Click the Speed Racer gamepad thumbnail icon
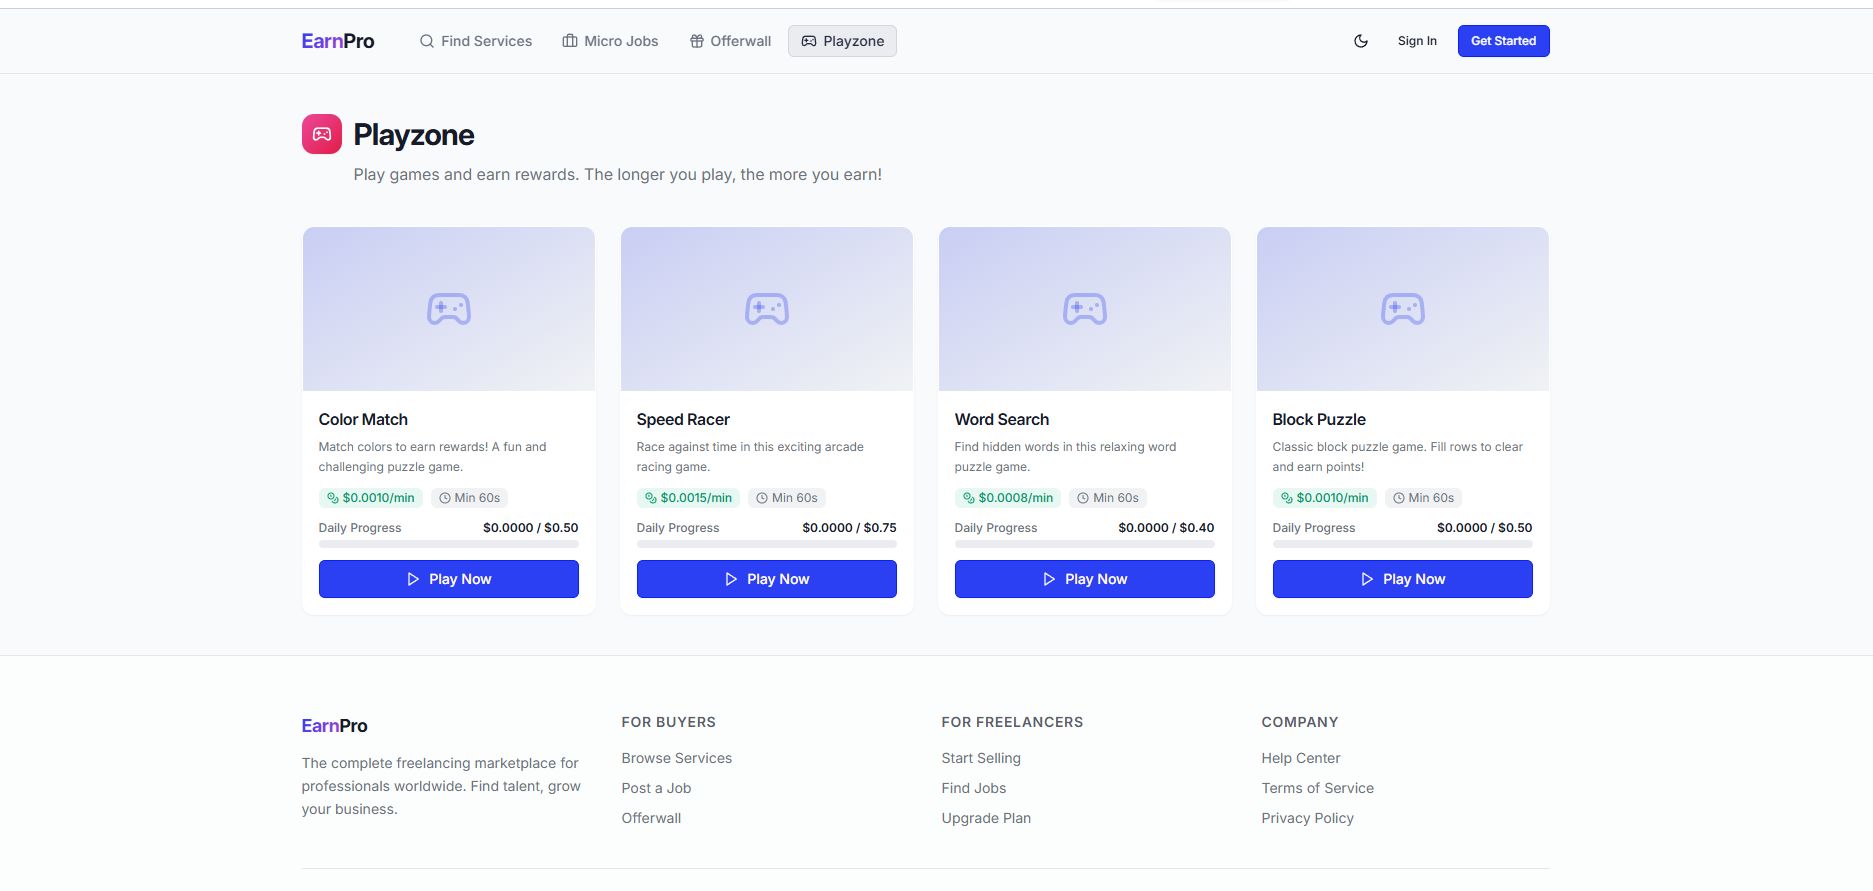This screenshot has height=891, width=1873. 767,309
